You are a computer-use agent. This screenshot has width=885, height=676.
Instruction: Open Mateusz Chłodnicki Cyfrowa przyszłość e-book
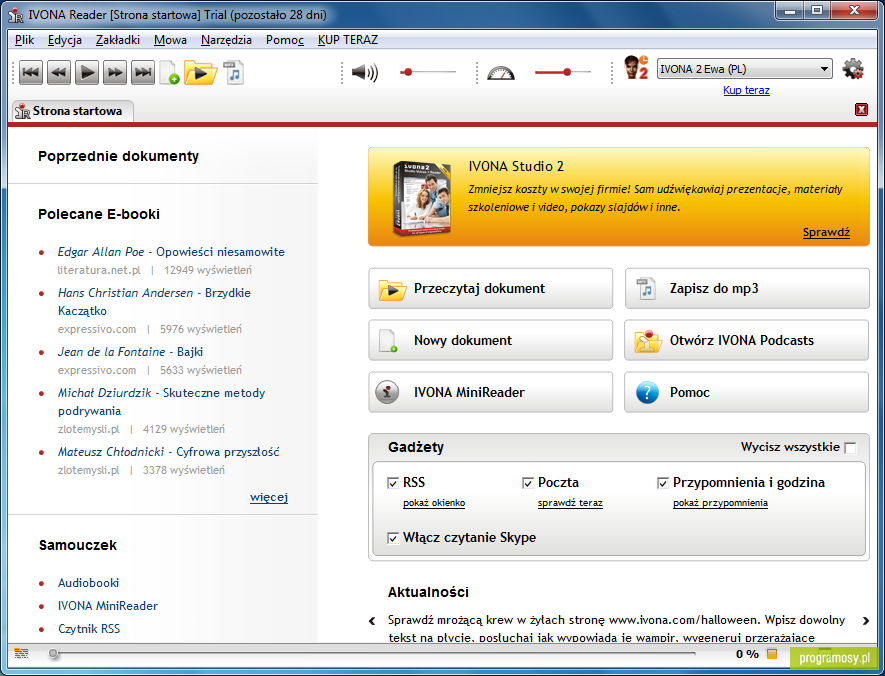click(x=168, y=451)
